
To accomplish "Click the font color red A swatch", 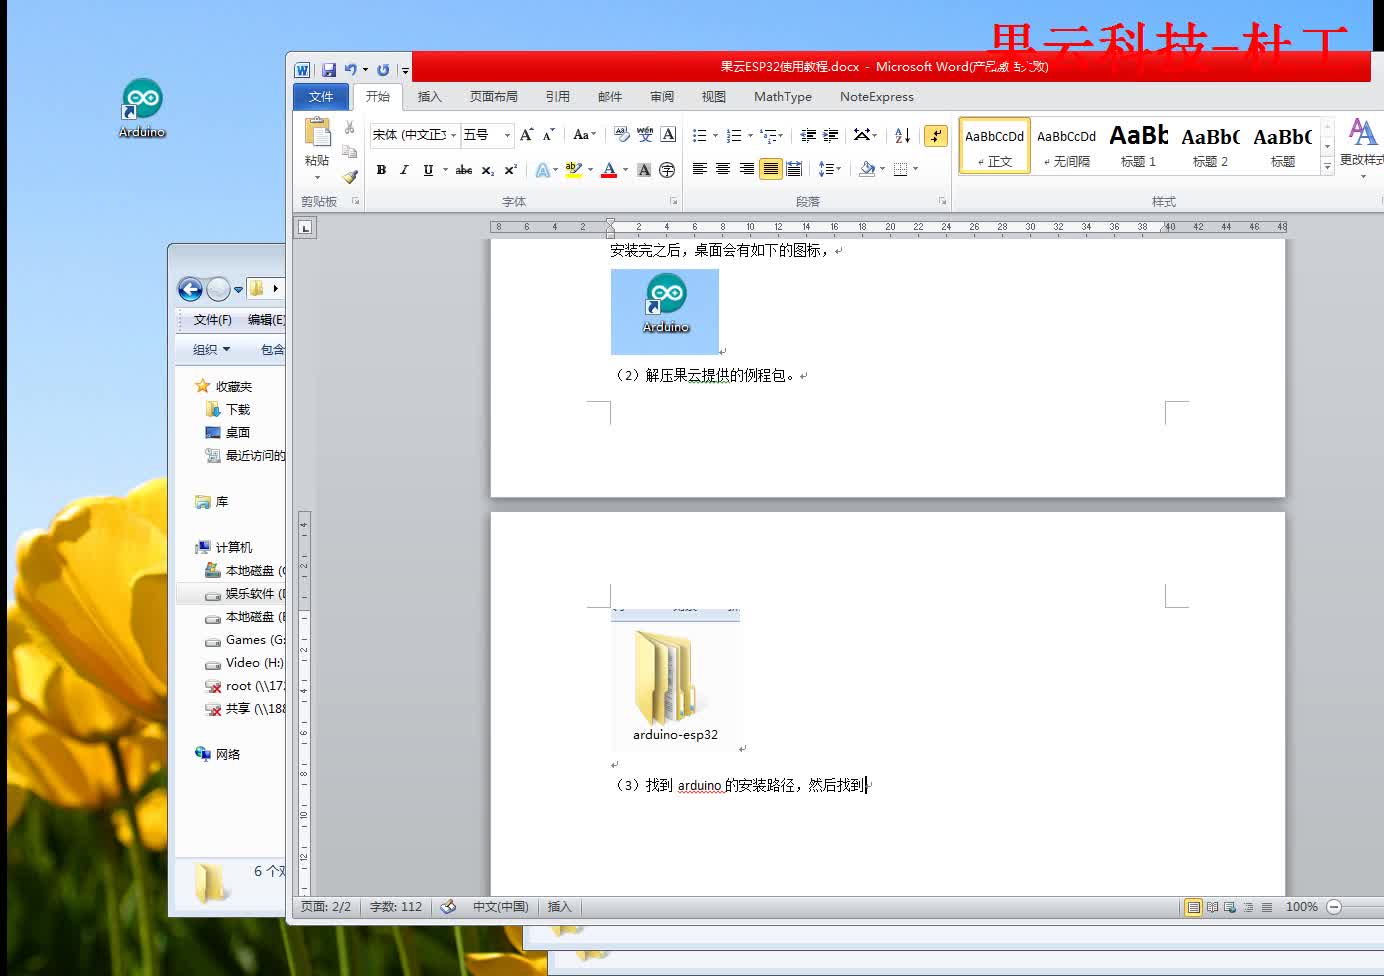I will tap(609, 170).
